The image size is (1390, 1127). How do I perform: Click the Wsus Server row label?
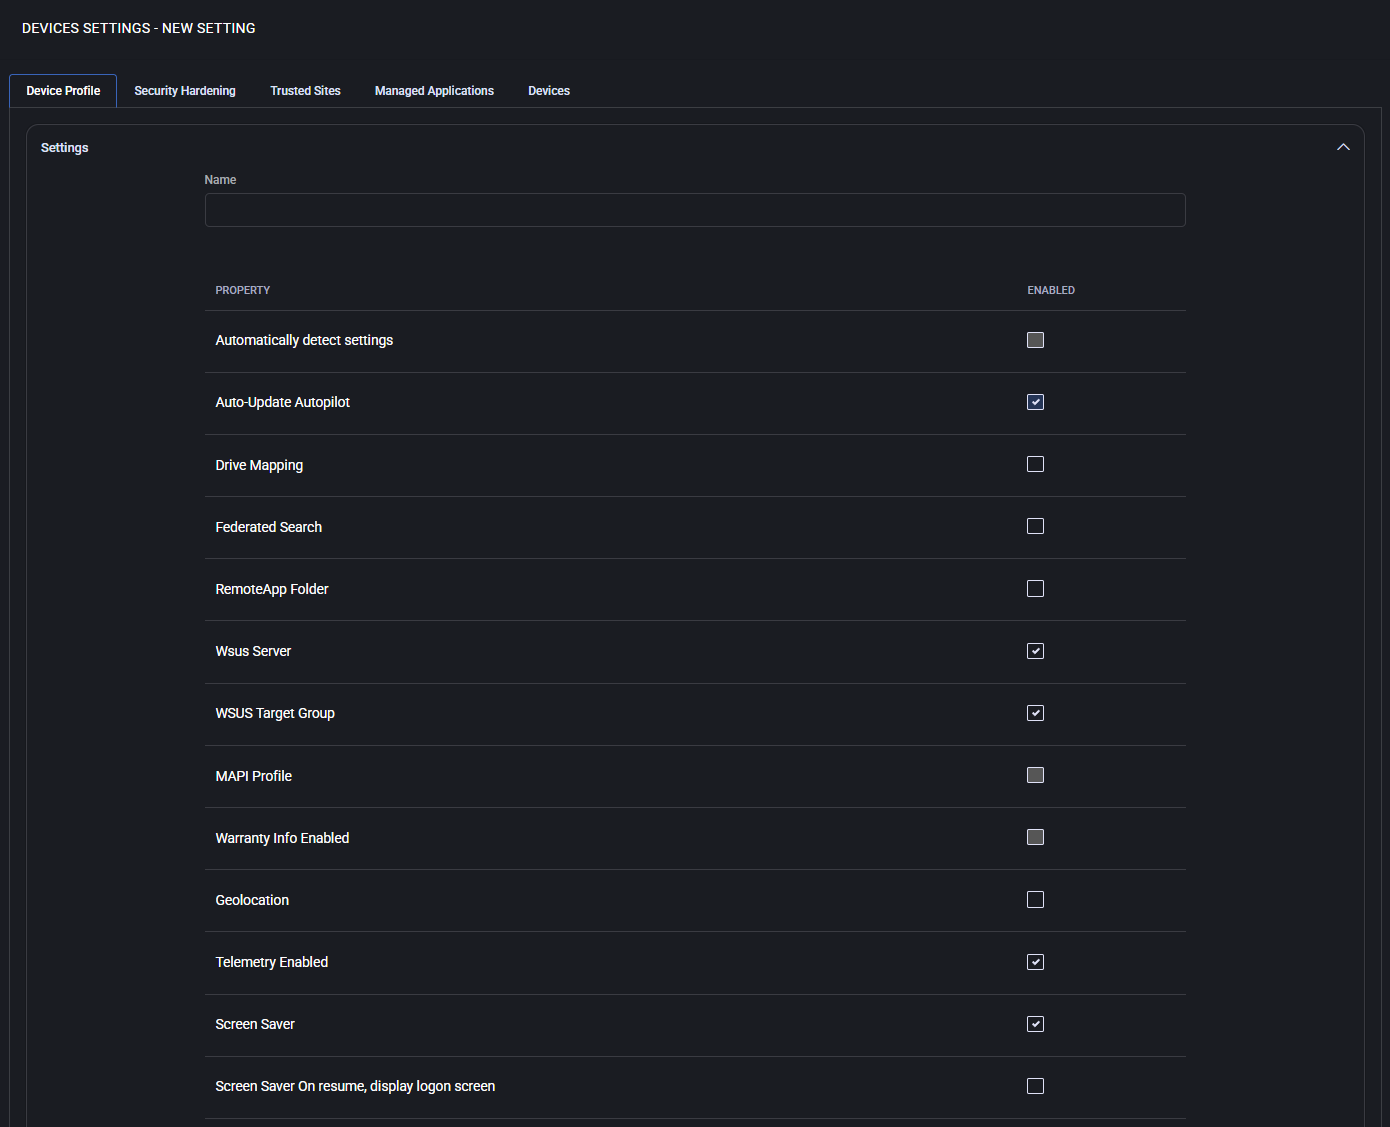253,651
